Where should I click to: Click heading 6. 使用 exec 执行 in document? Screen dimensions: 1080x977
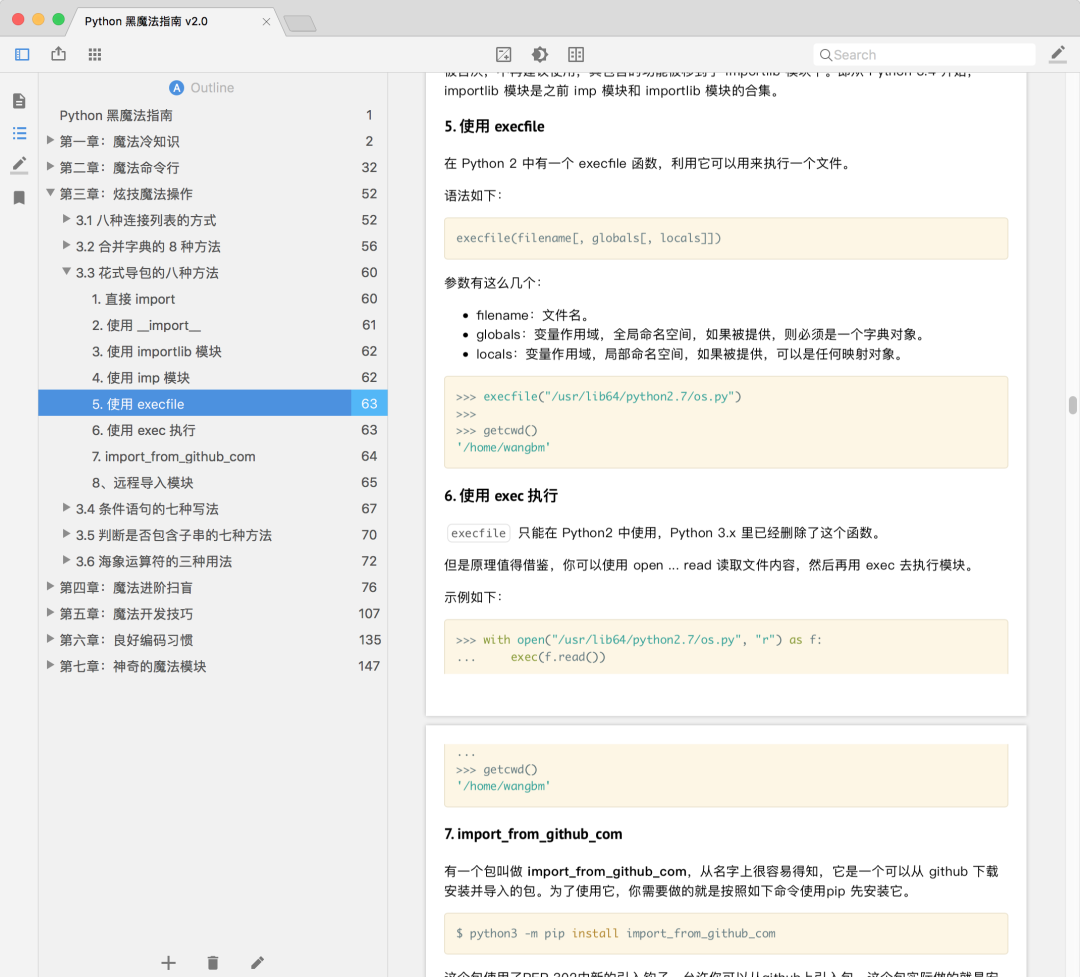tap(501, 496)
